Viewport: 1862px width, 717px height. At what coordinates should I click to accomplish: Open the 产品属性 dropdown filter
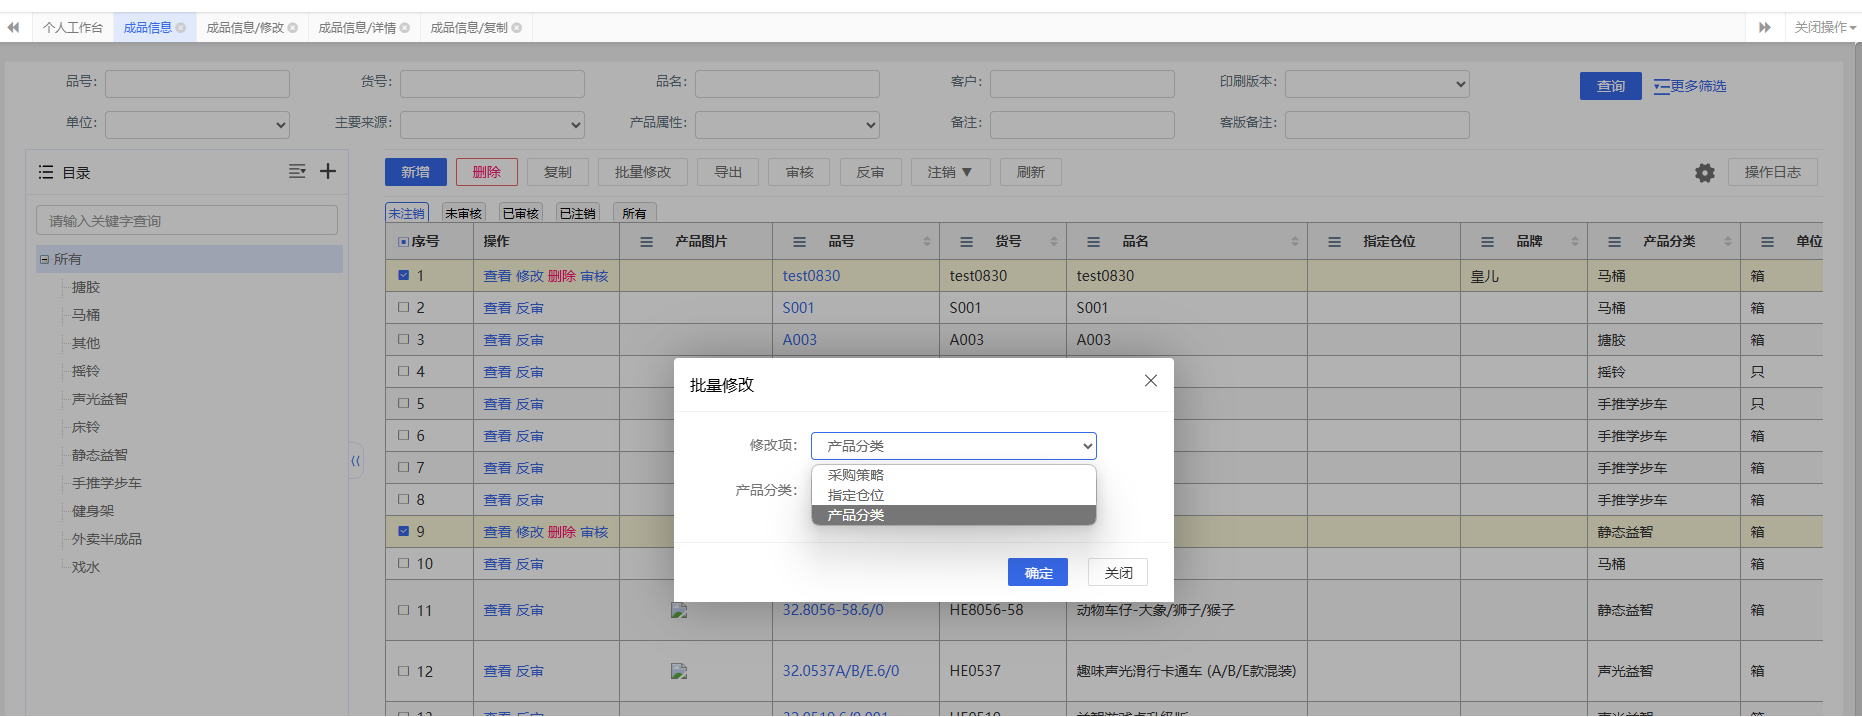point(787,125)
